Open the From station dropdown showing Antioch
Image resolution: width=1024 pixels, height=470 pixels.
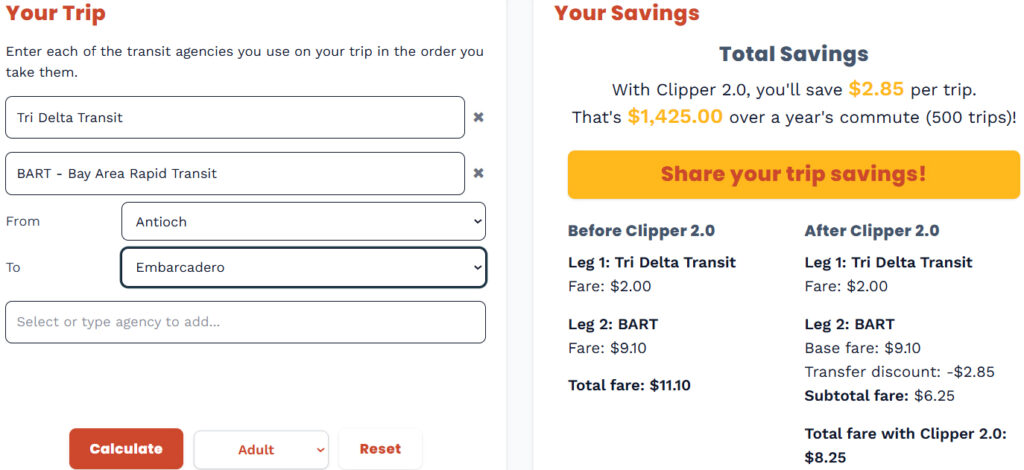point(303,222)
